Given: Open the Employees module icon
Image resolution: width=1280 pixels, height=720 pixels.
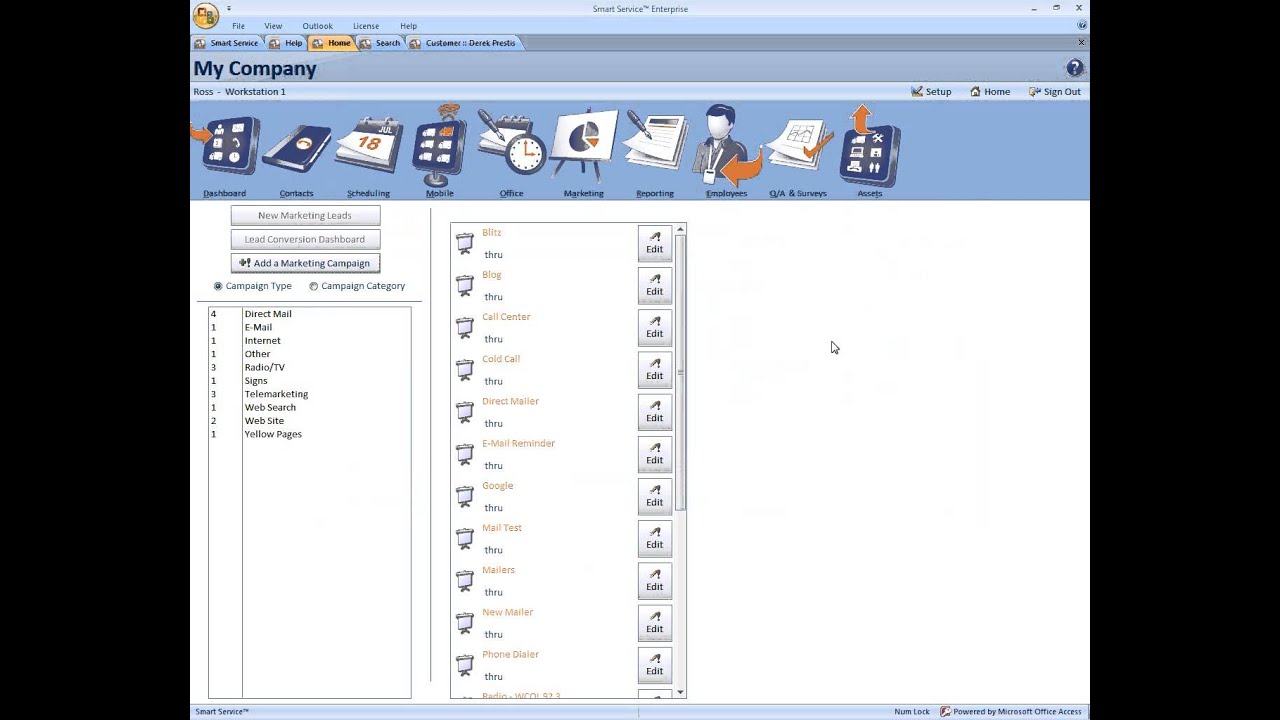Looking at the screenshot, I should tap(728, 147).
